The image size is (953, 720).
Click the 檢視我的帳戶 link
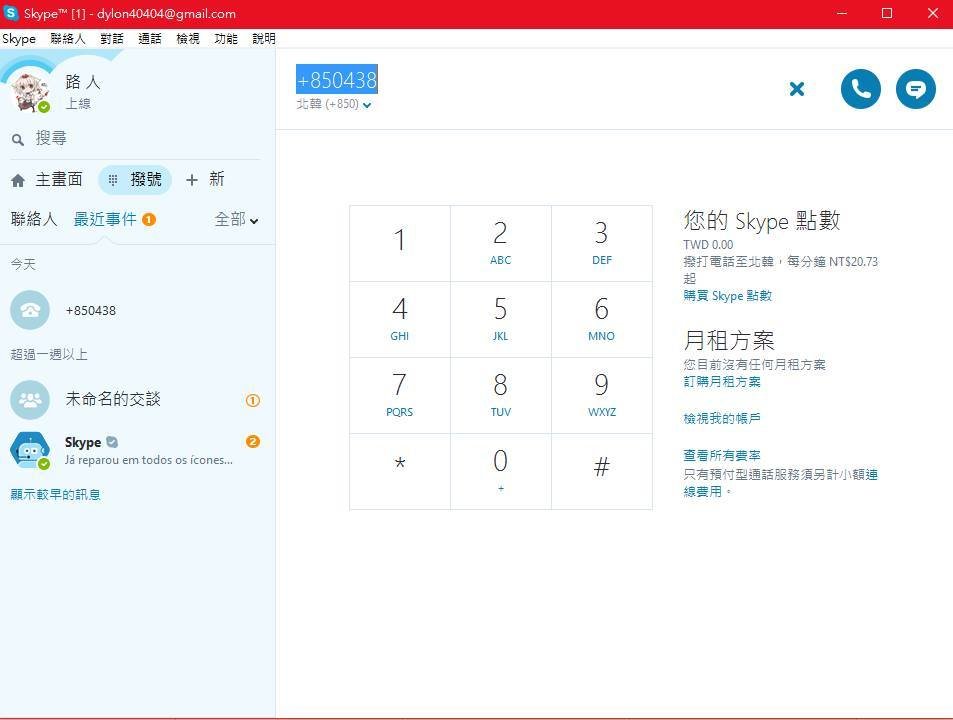722,419
